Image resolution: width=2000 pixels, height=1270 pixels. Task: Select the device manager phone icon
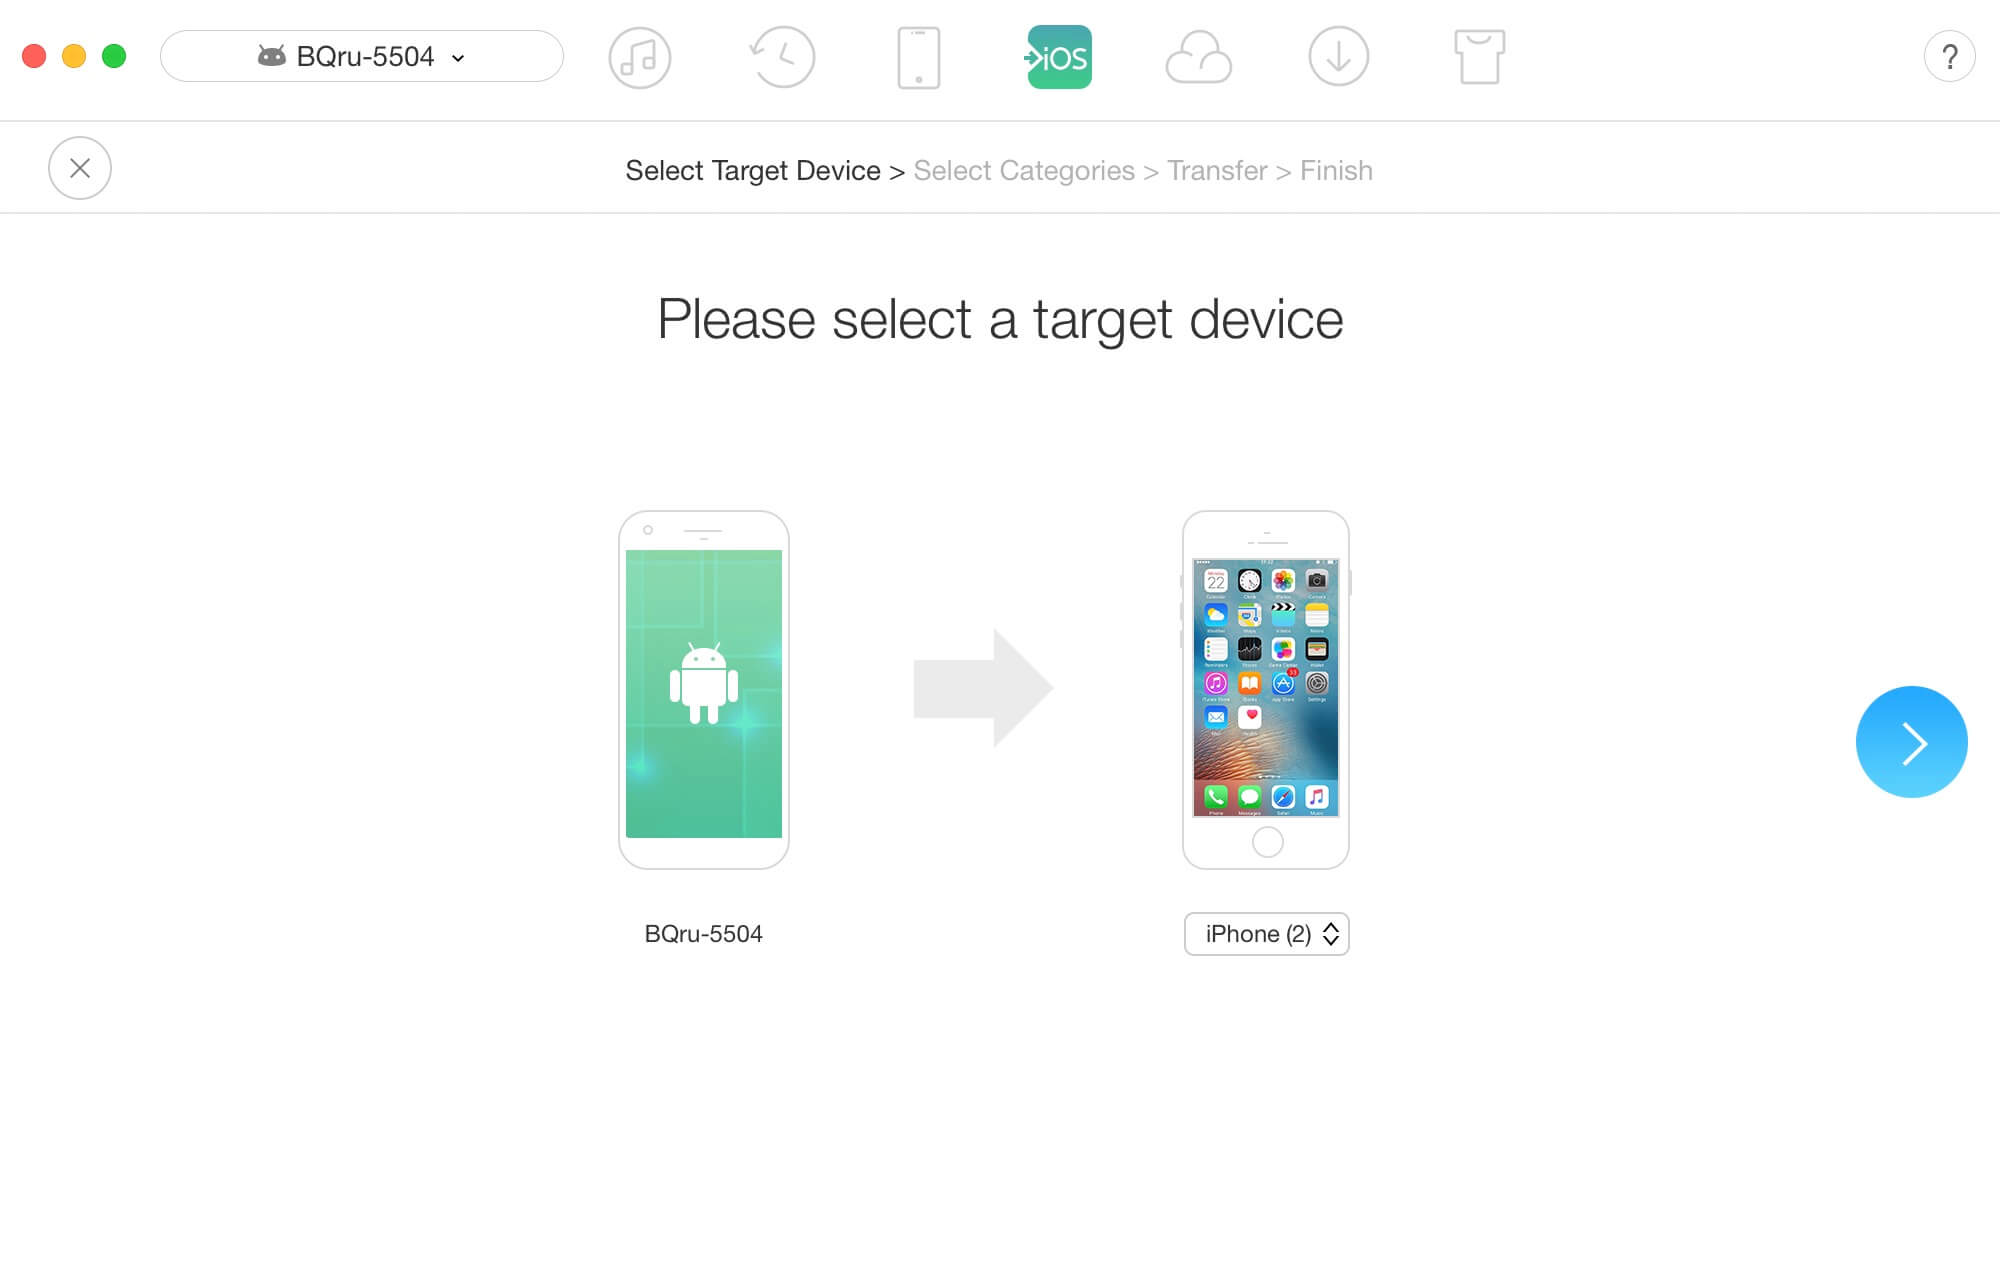[918, 57]
